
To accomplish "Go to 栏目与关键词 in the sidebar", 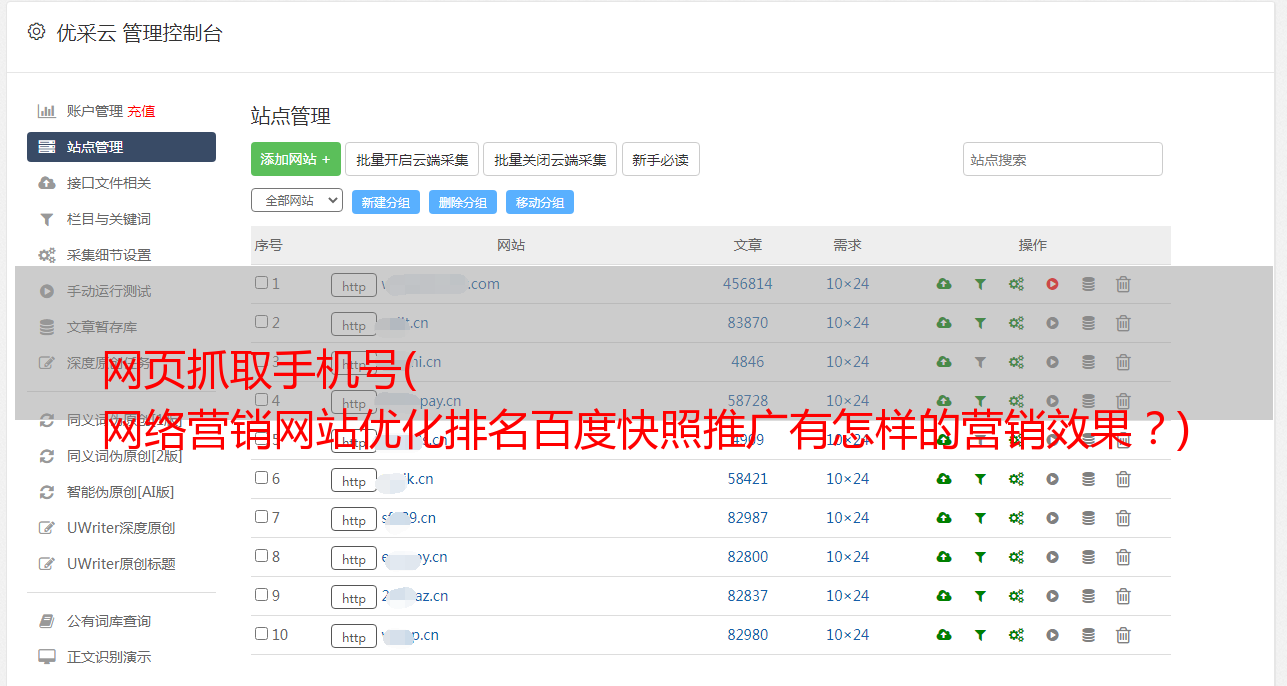I will point(109,219).
